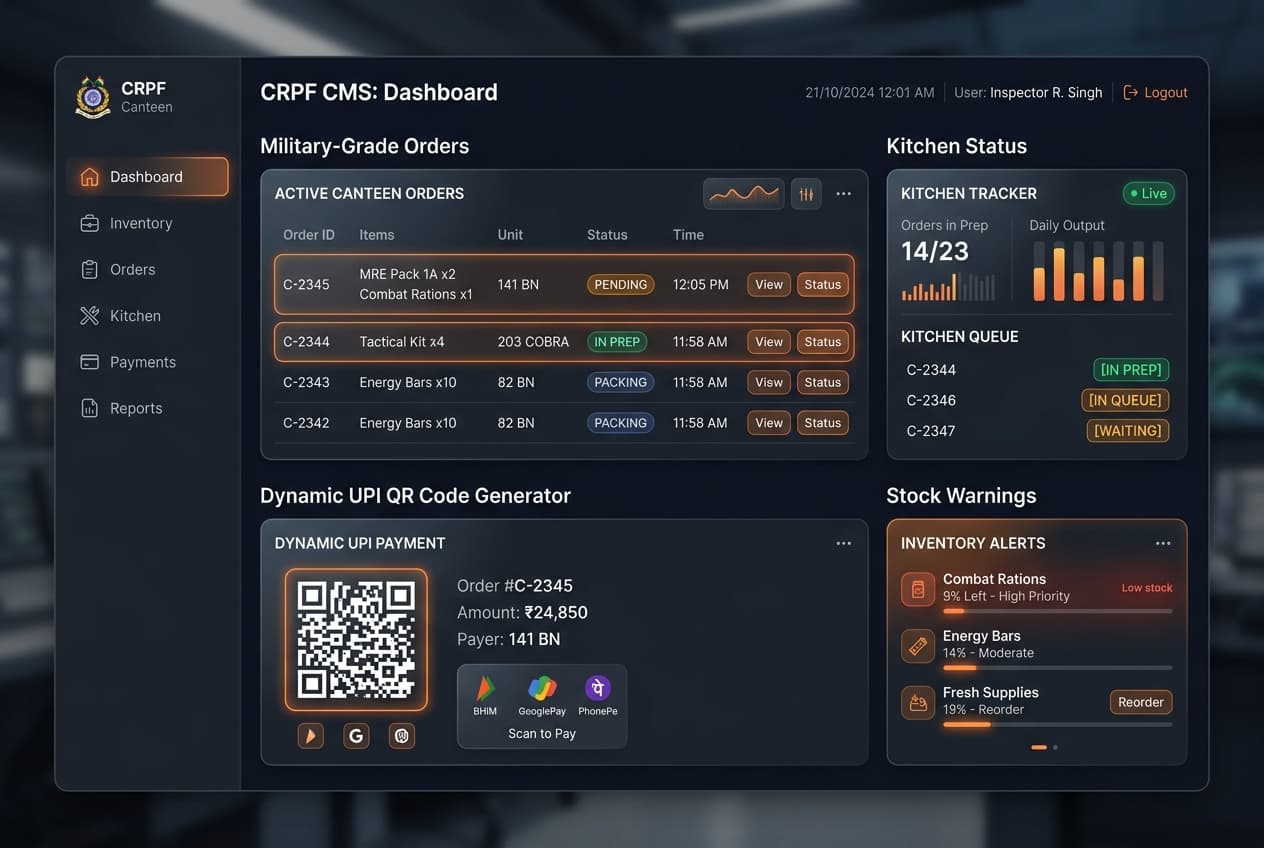Open Status for order C-2342
1264x848 pixels.
point(823,423)
